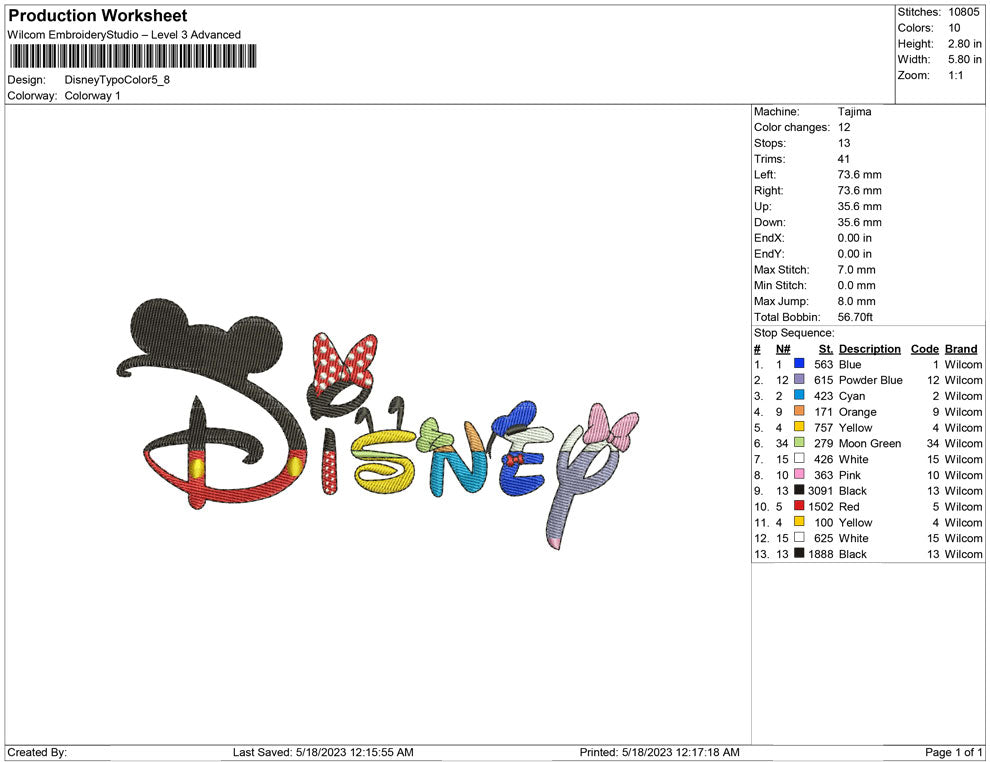Click the EndX value 0.00 in
This screenshot has width=990, height=762.
click(x=854, y=238)
